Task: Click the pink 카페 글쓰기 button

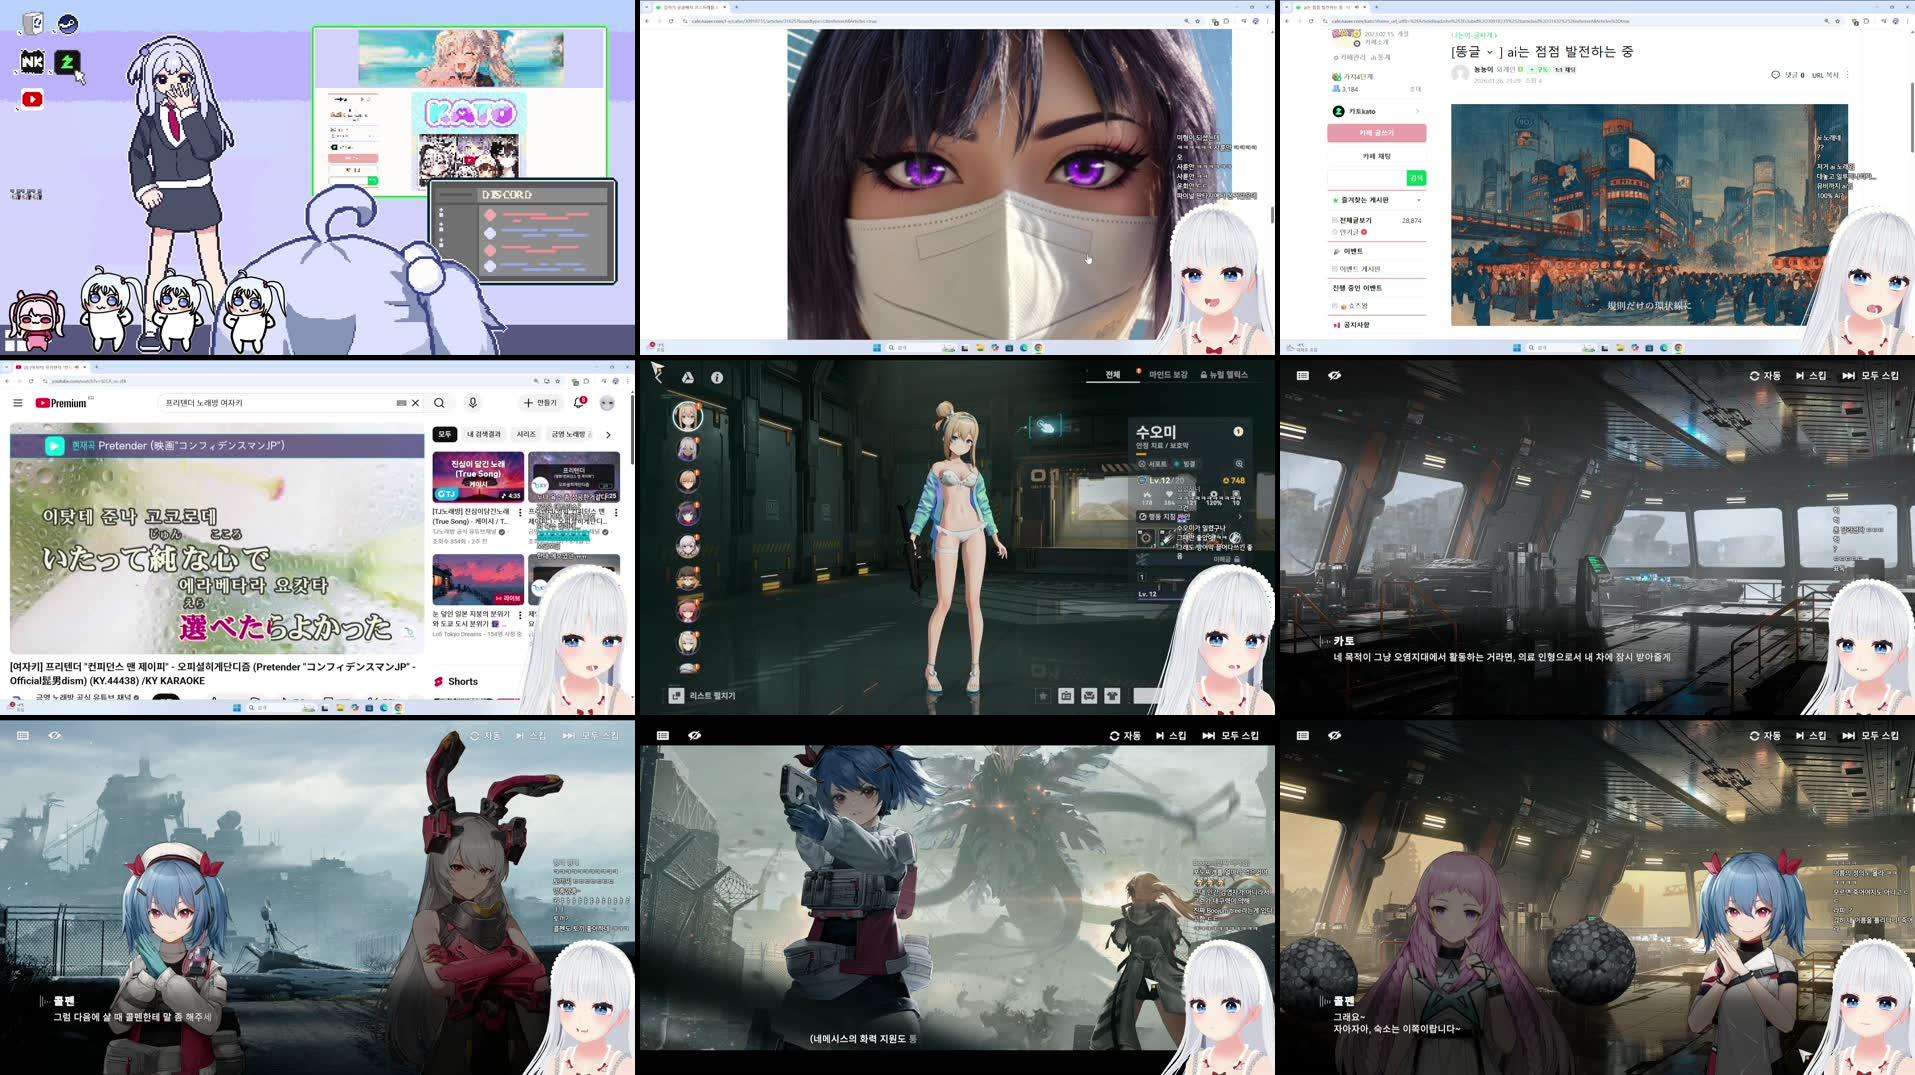Action: (1377, 132)
